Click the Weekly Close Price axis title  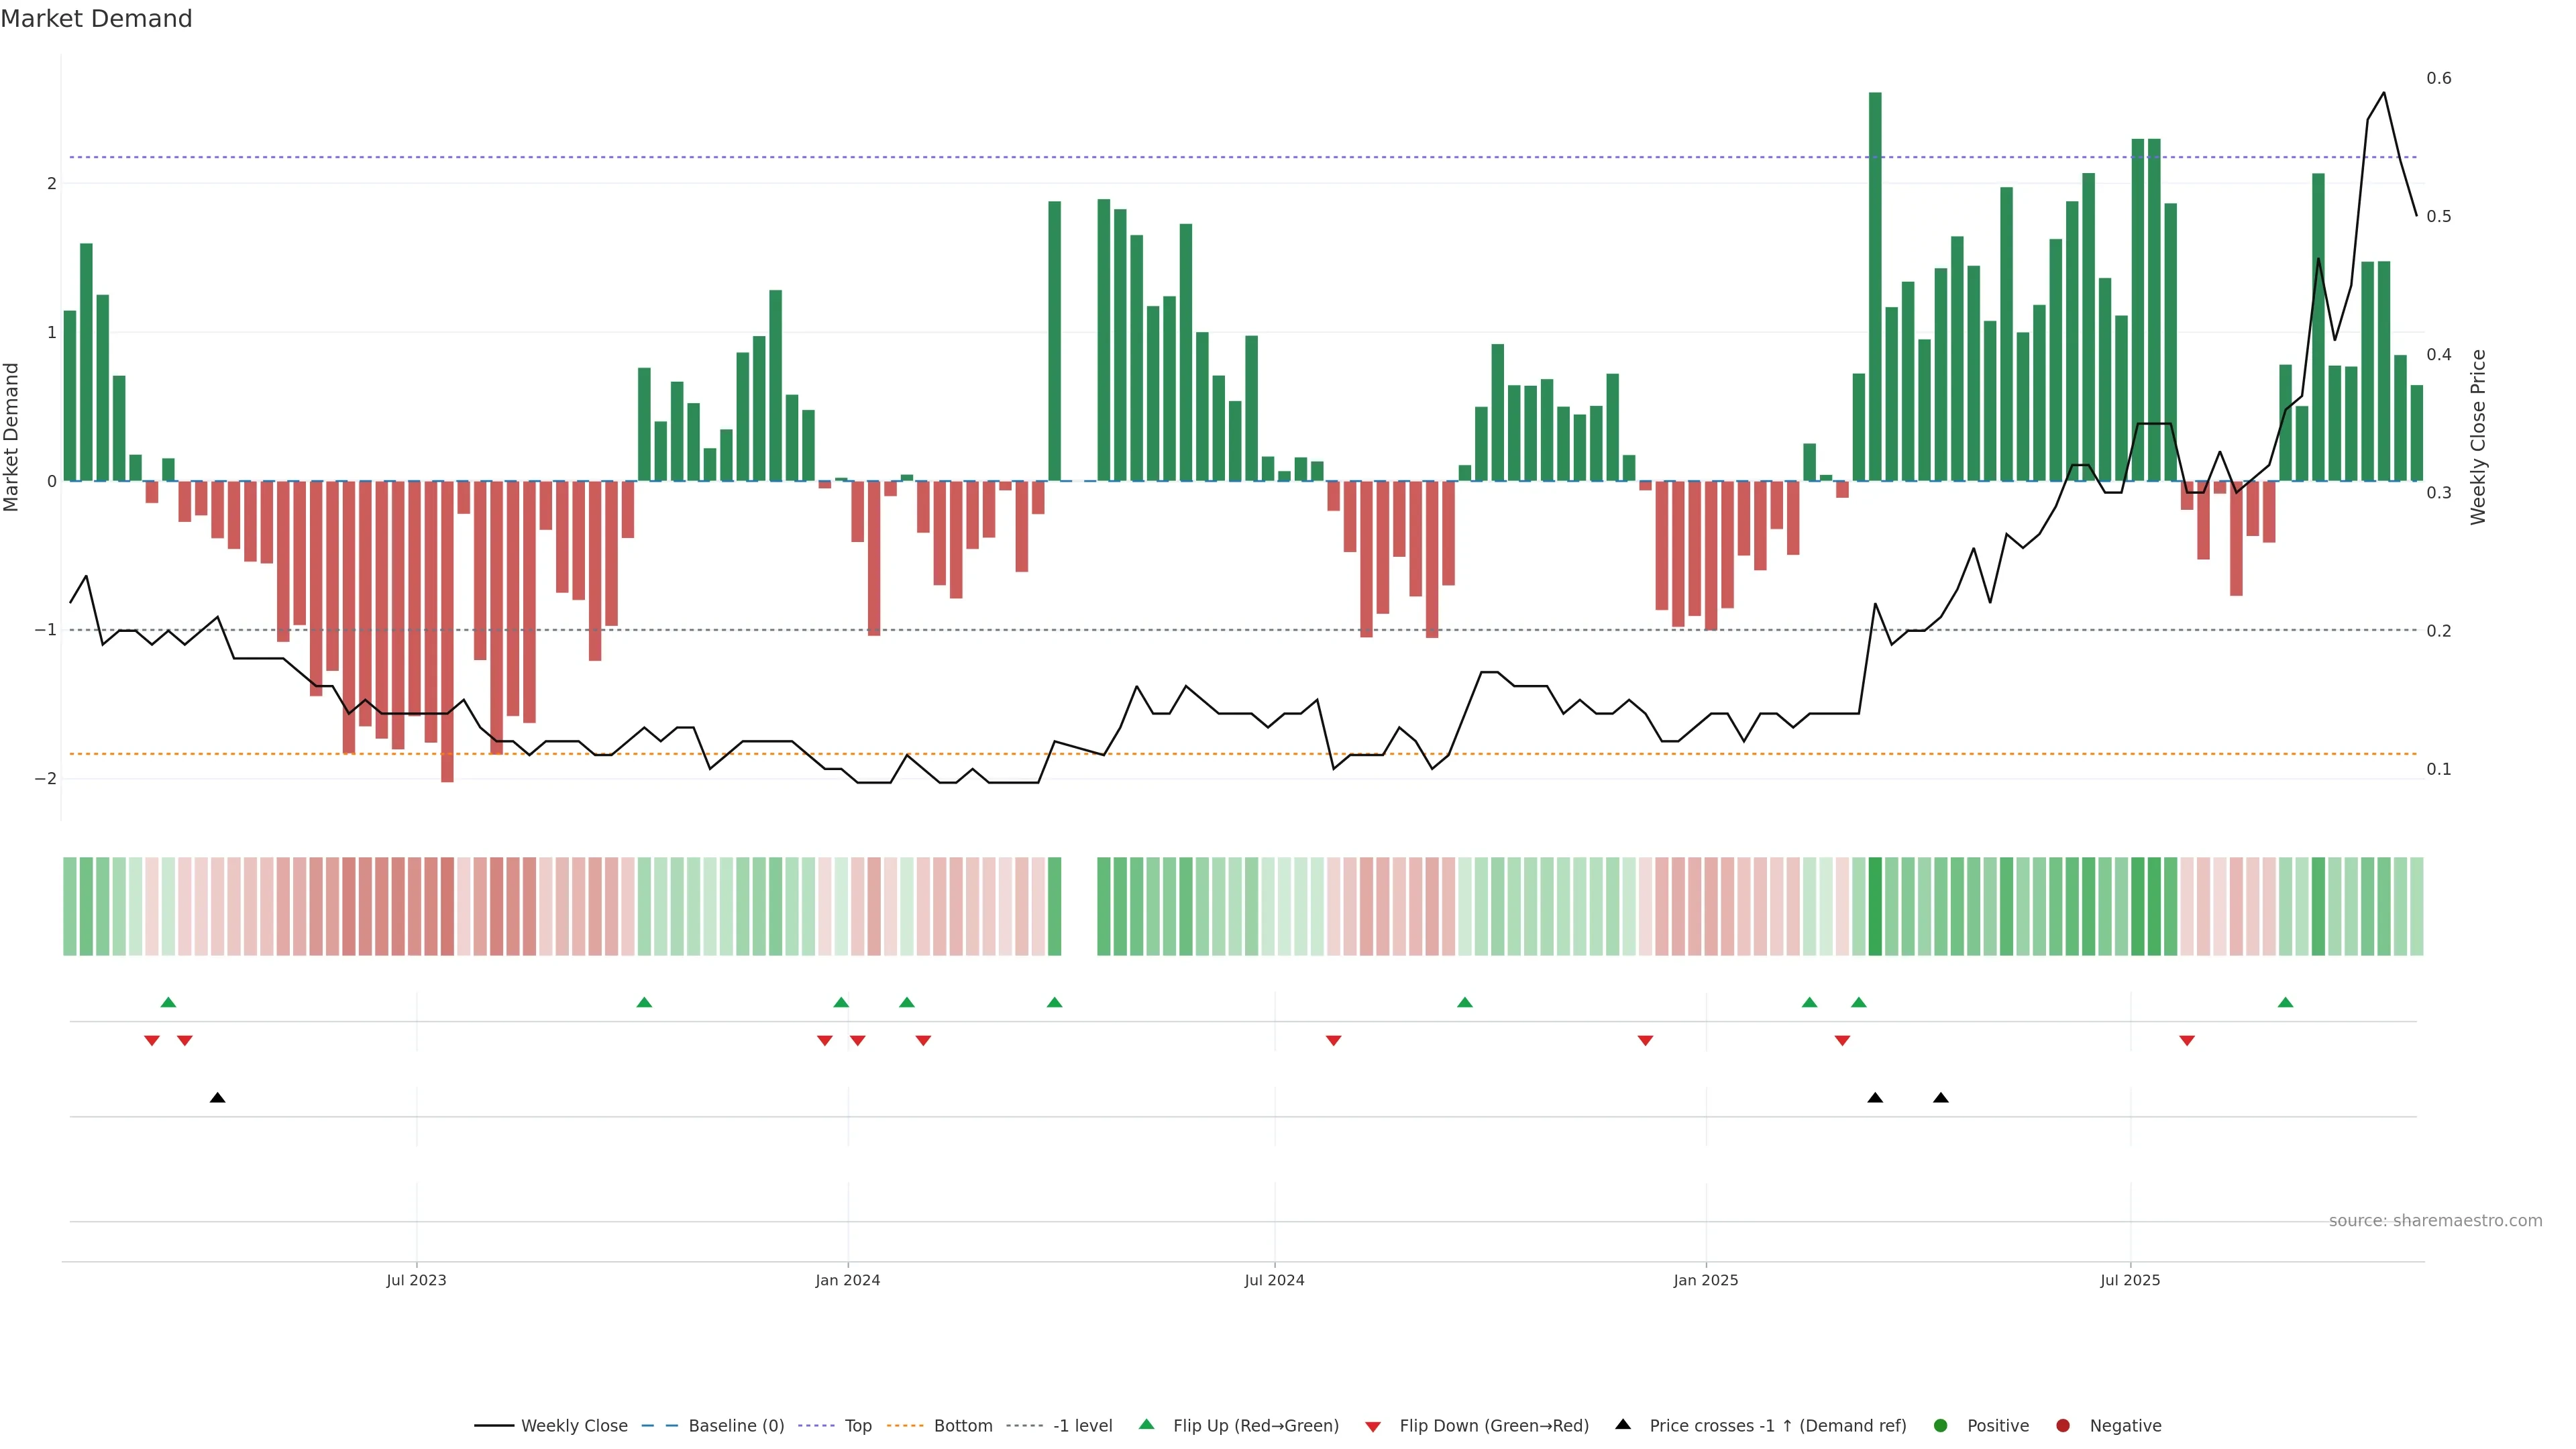pos(2477,437)
